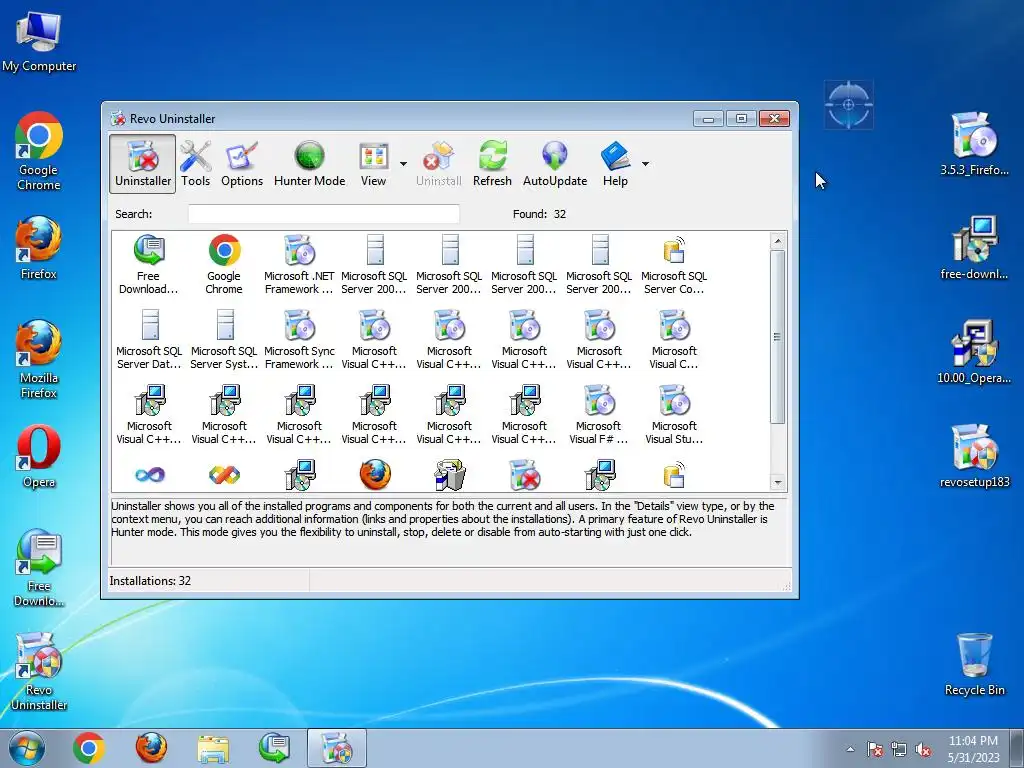Run AutoUpdate from the toolbar
The height and width of the screenshot is (768, 1024).
[555, 164]
